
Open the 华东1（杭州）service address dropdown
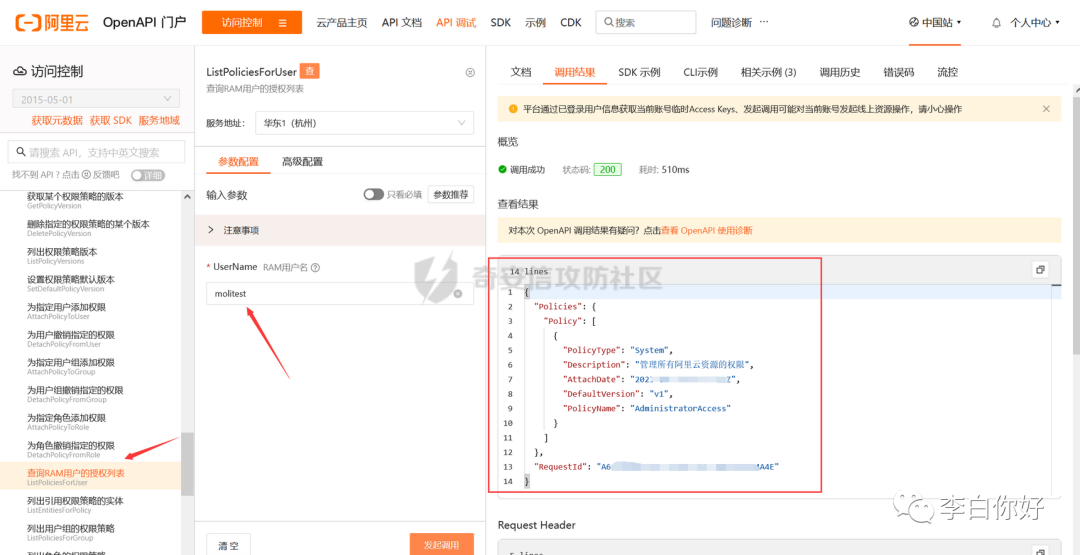click(x=364, y=123)
